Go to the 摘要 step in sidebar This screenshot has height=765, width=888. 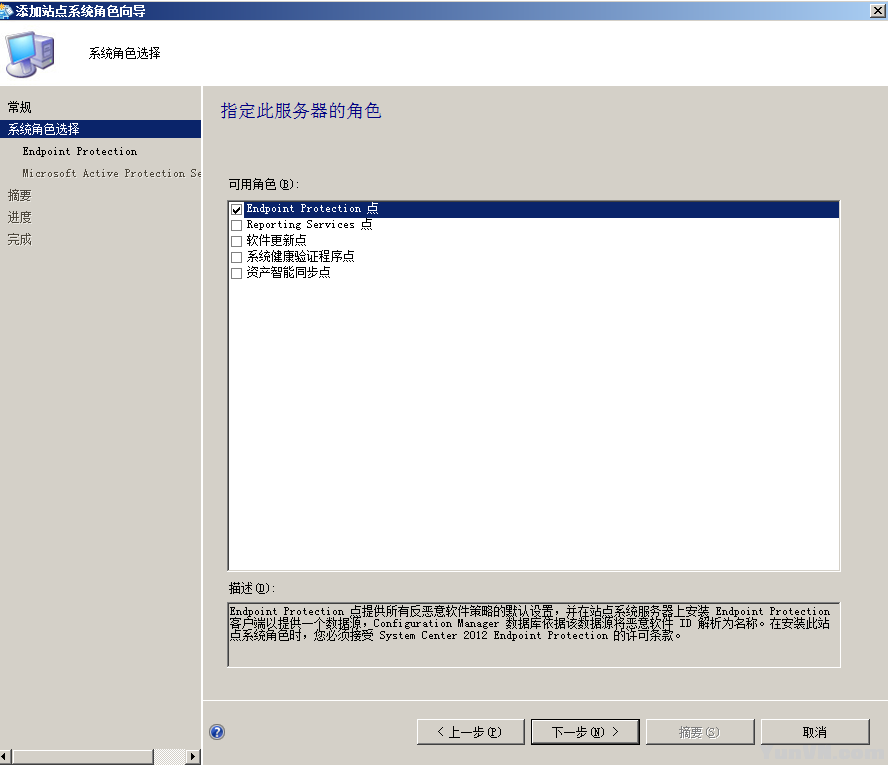coord(19,195)
